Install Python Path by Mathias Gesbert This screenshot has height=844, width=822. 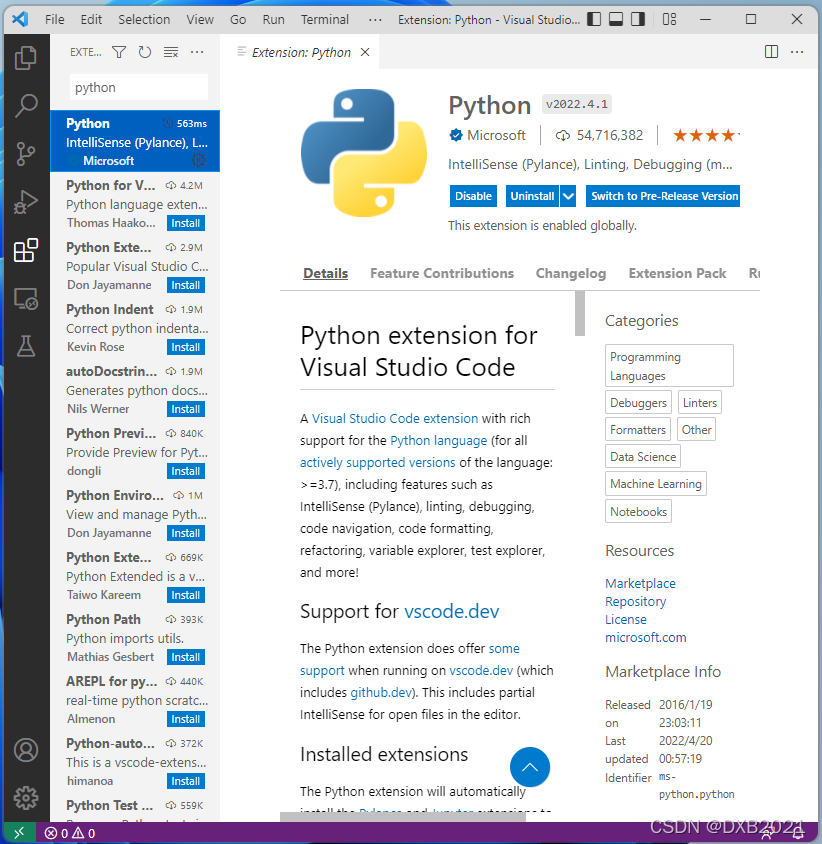coord(186,657)
